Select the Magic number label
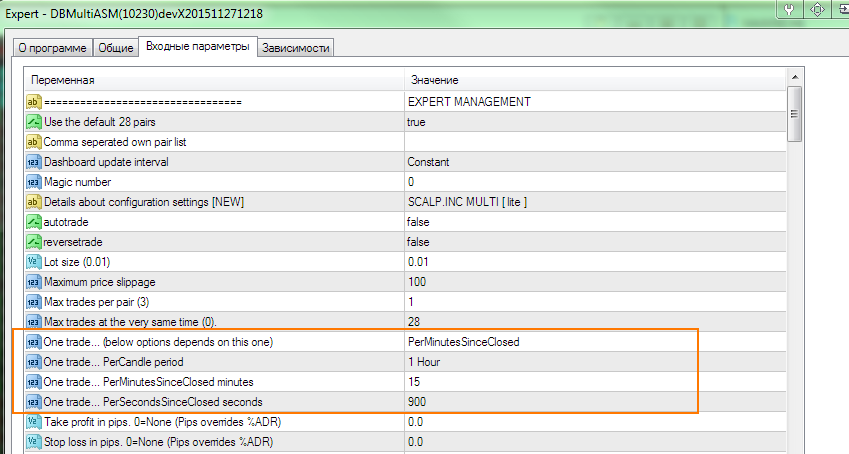Viewport: 849px width, 454px height. [77, 182]
